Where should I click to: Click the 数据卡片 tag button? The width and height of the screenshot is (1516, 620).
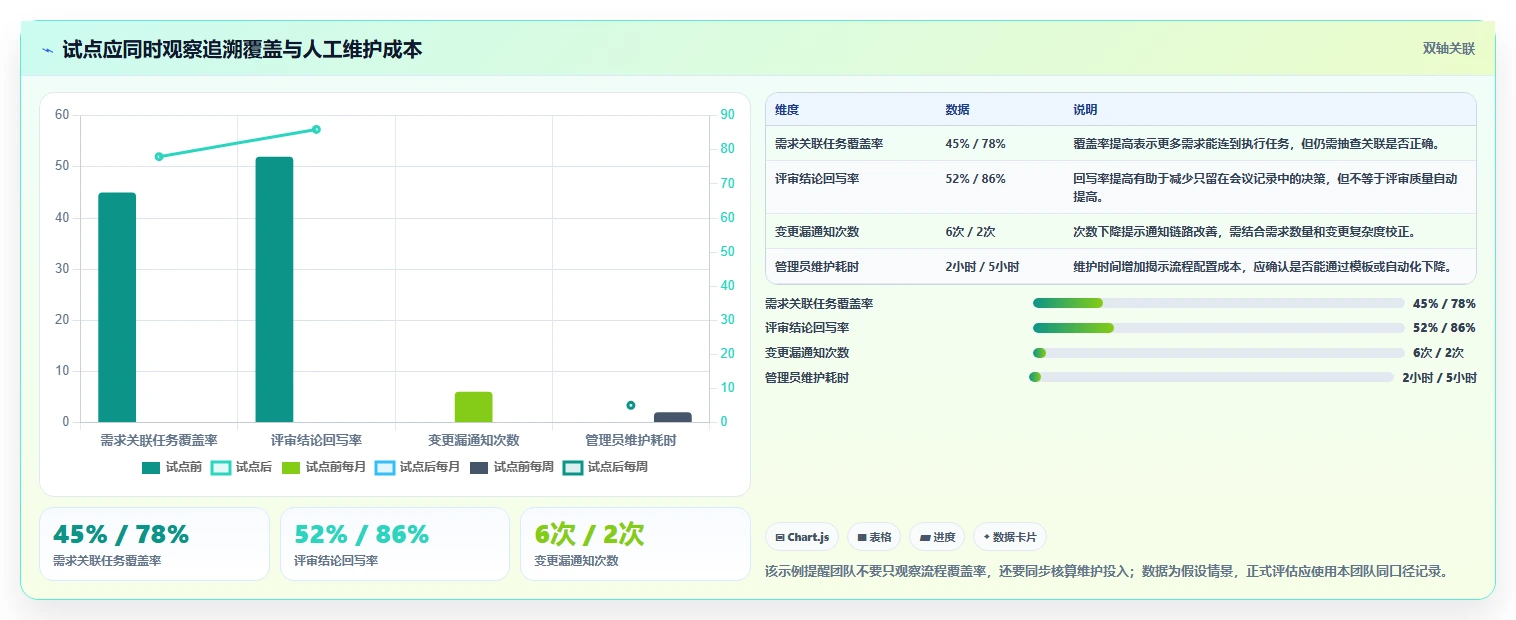pyautogui.click(x=1010, y=537)
